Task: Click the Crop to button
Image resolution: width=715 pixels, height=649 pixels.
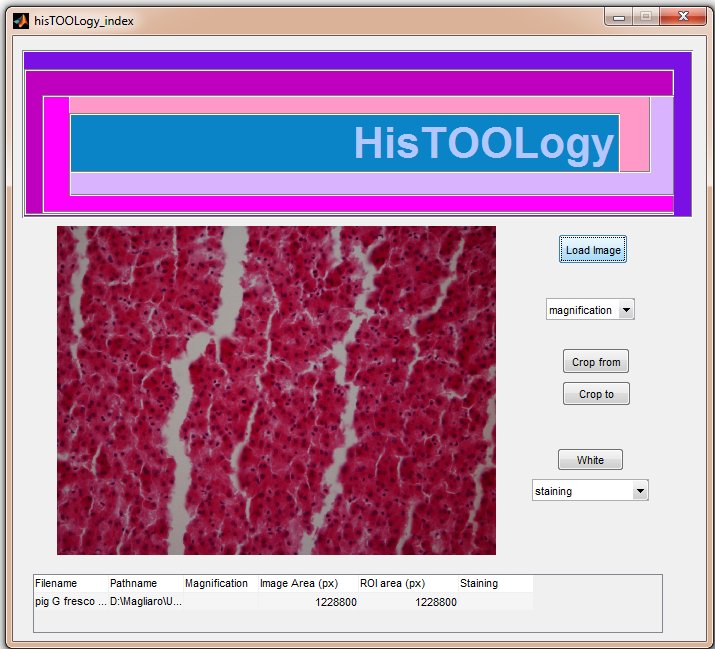Action: click(596, 394)
